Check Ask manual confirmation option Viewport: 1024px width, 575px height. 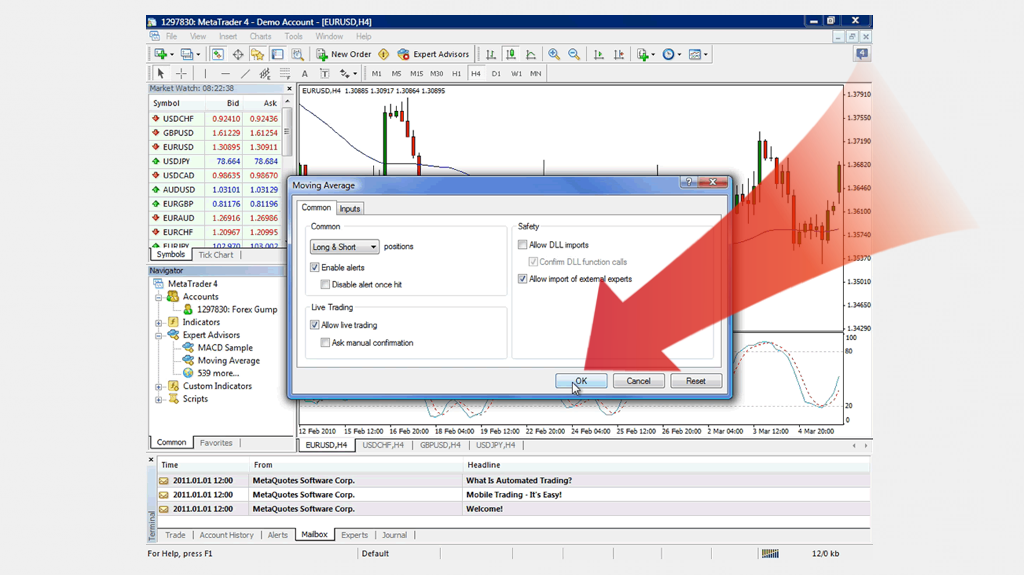pos(325,343)
